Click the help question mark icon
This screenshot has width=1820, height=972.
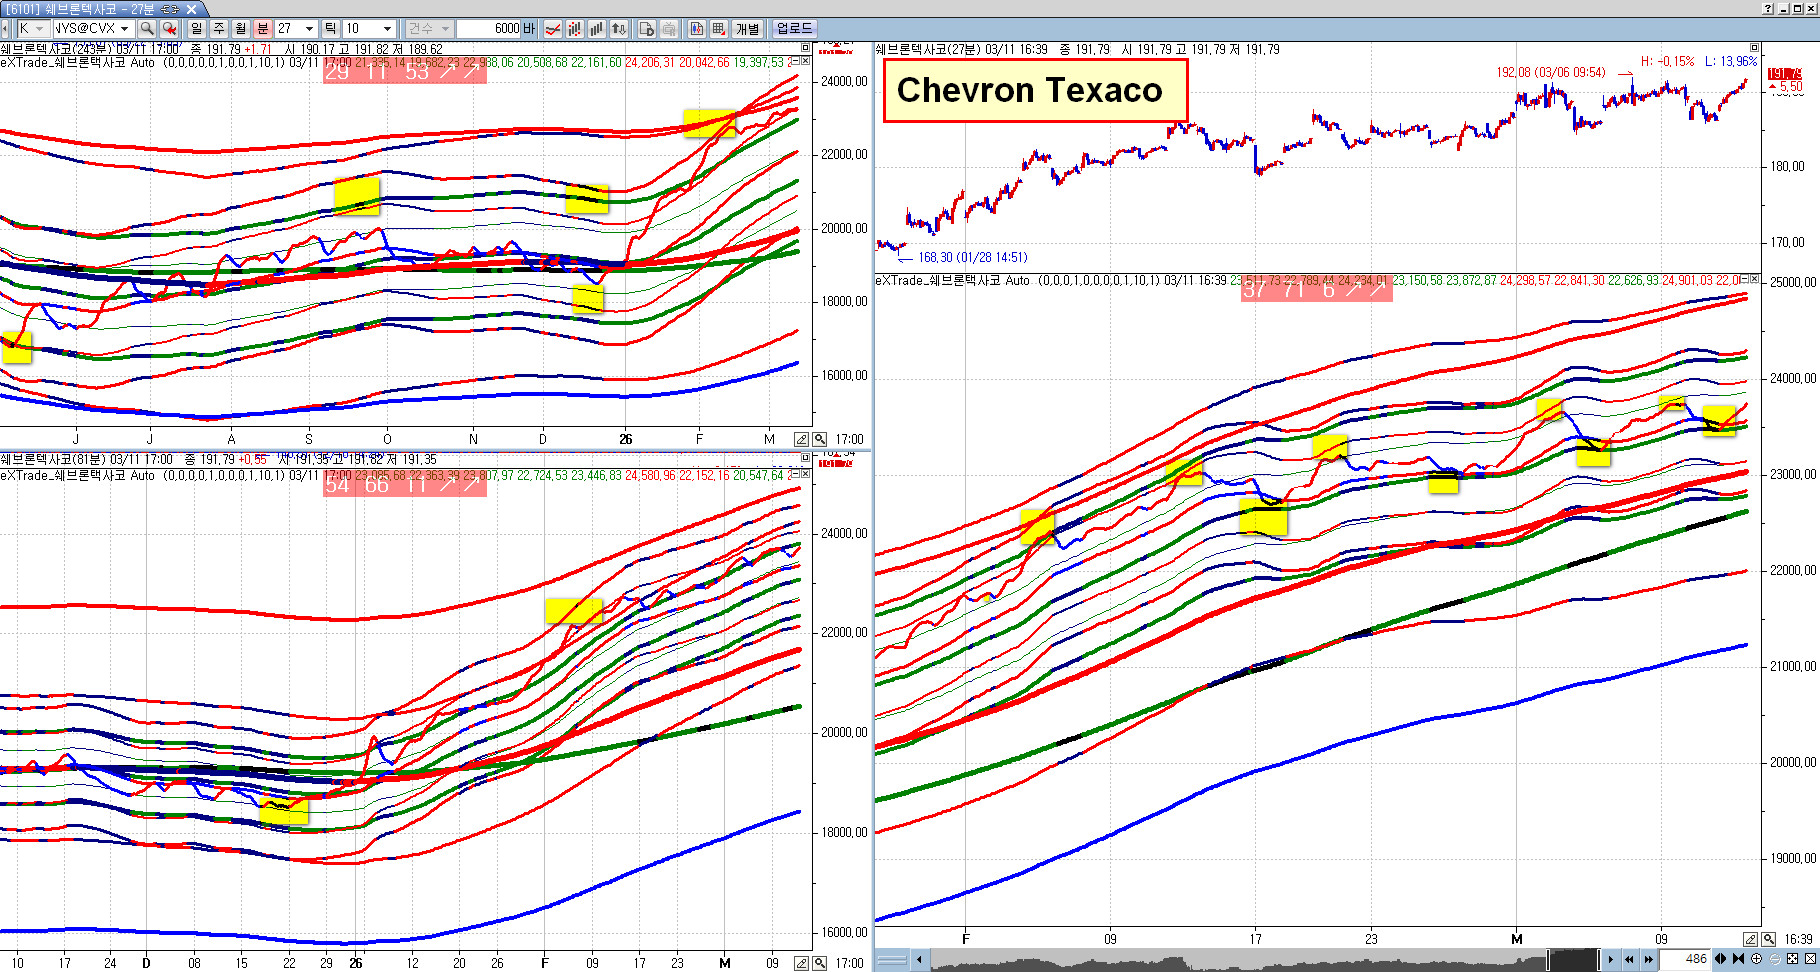click(1769, 8)
